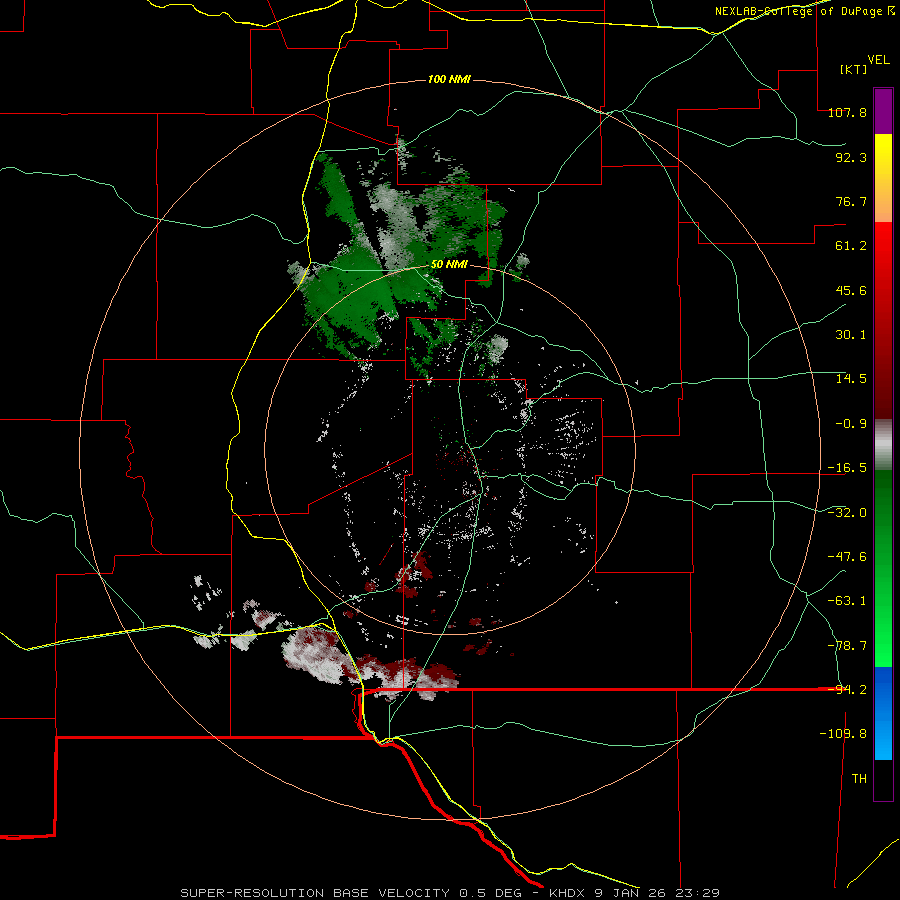Click the -16.5 velocity scale value

[847, 468]
